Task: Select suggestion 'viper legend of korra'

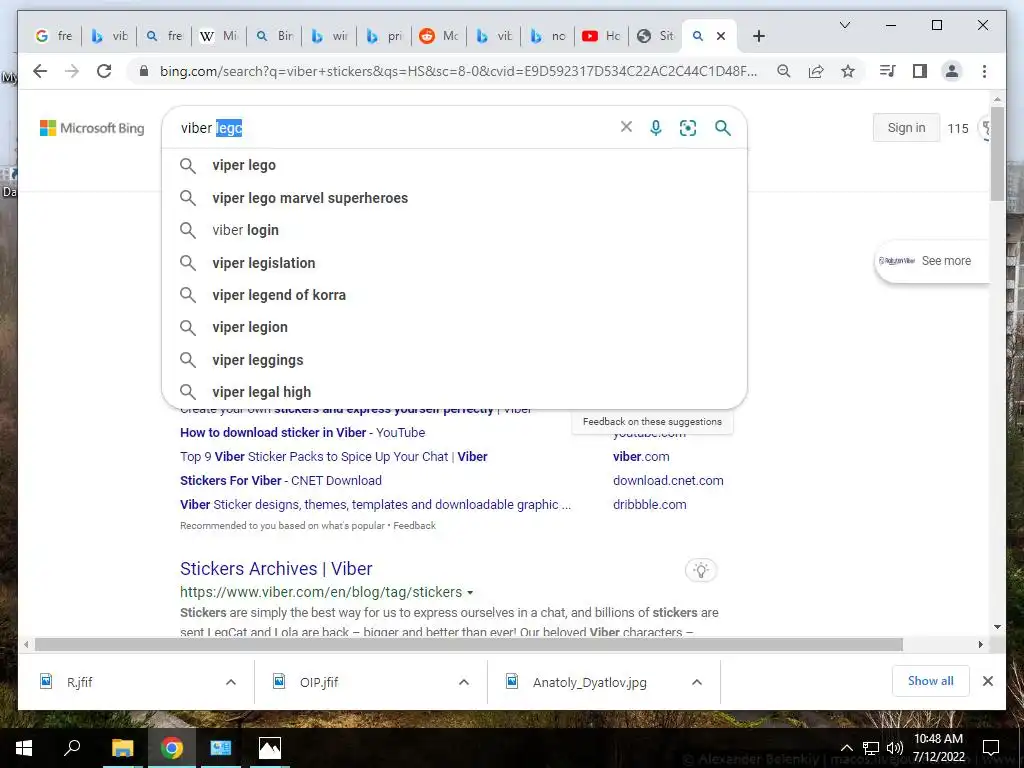Action: [x=454, y=295]
